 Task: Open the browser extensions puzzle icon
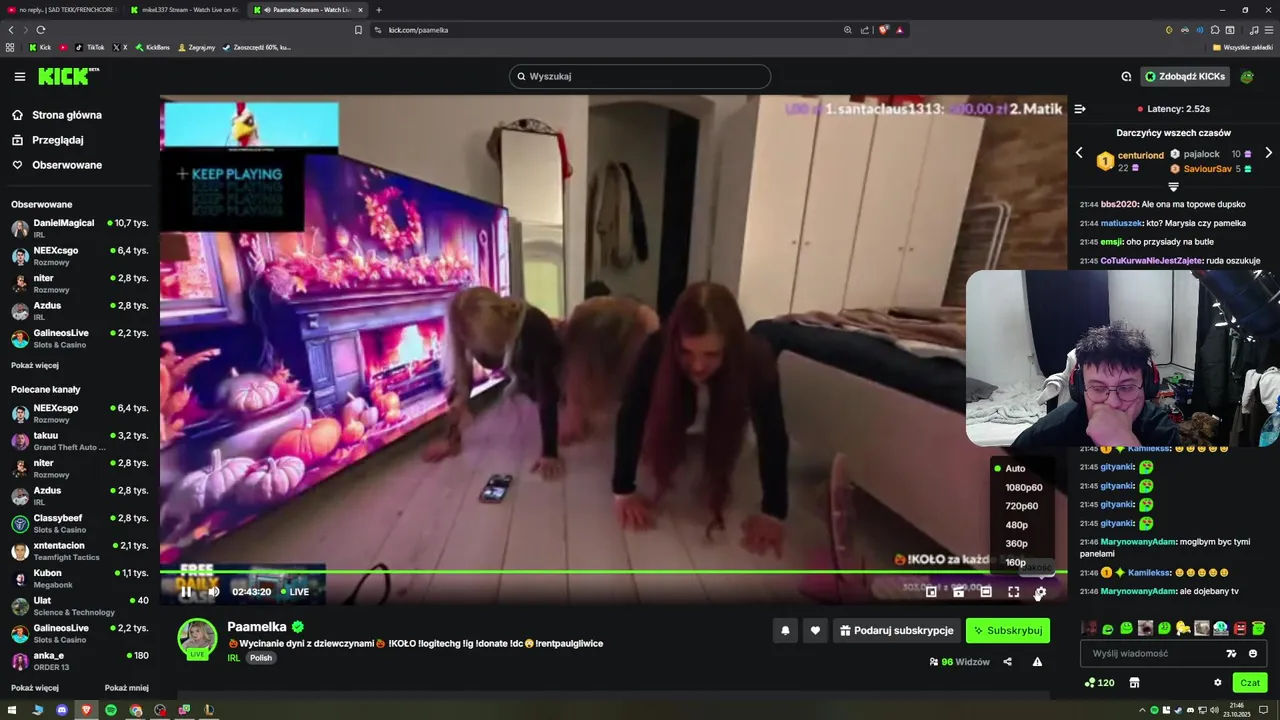click(x=1215, y=30)
